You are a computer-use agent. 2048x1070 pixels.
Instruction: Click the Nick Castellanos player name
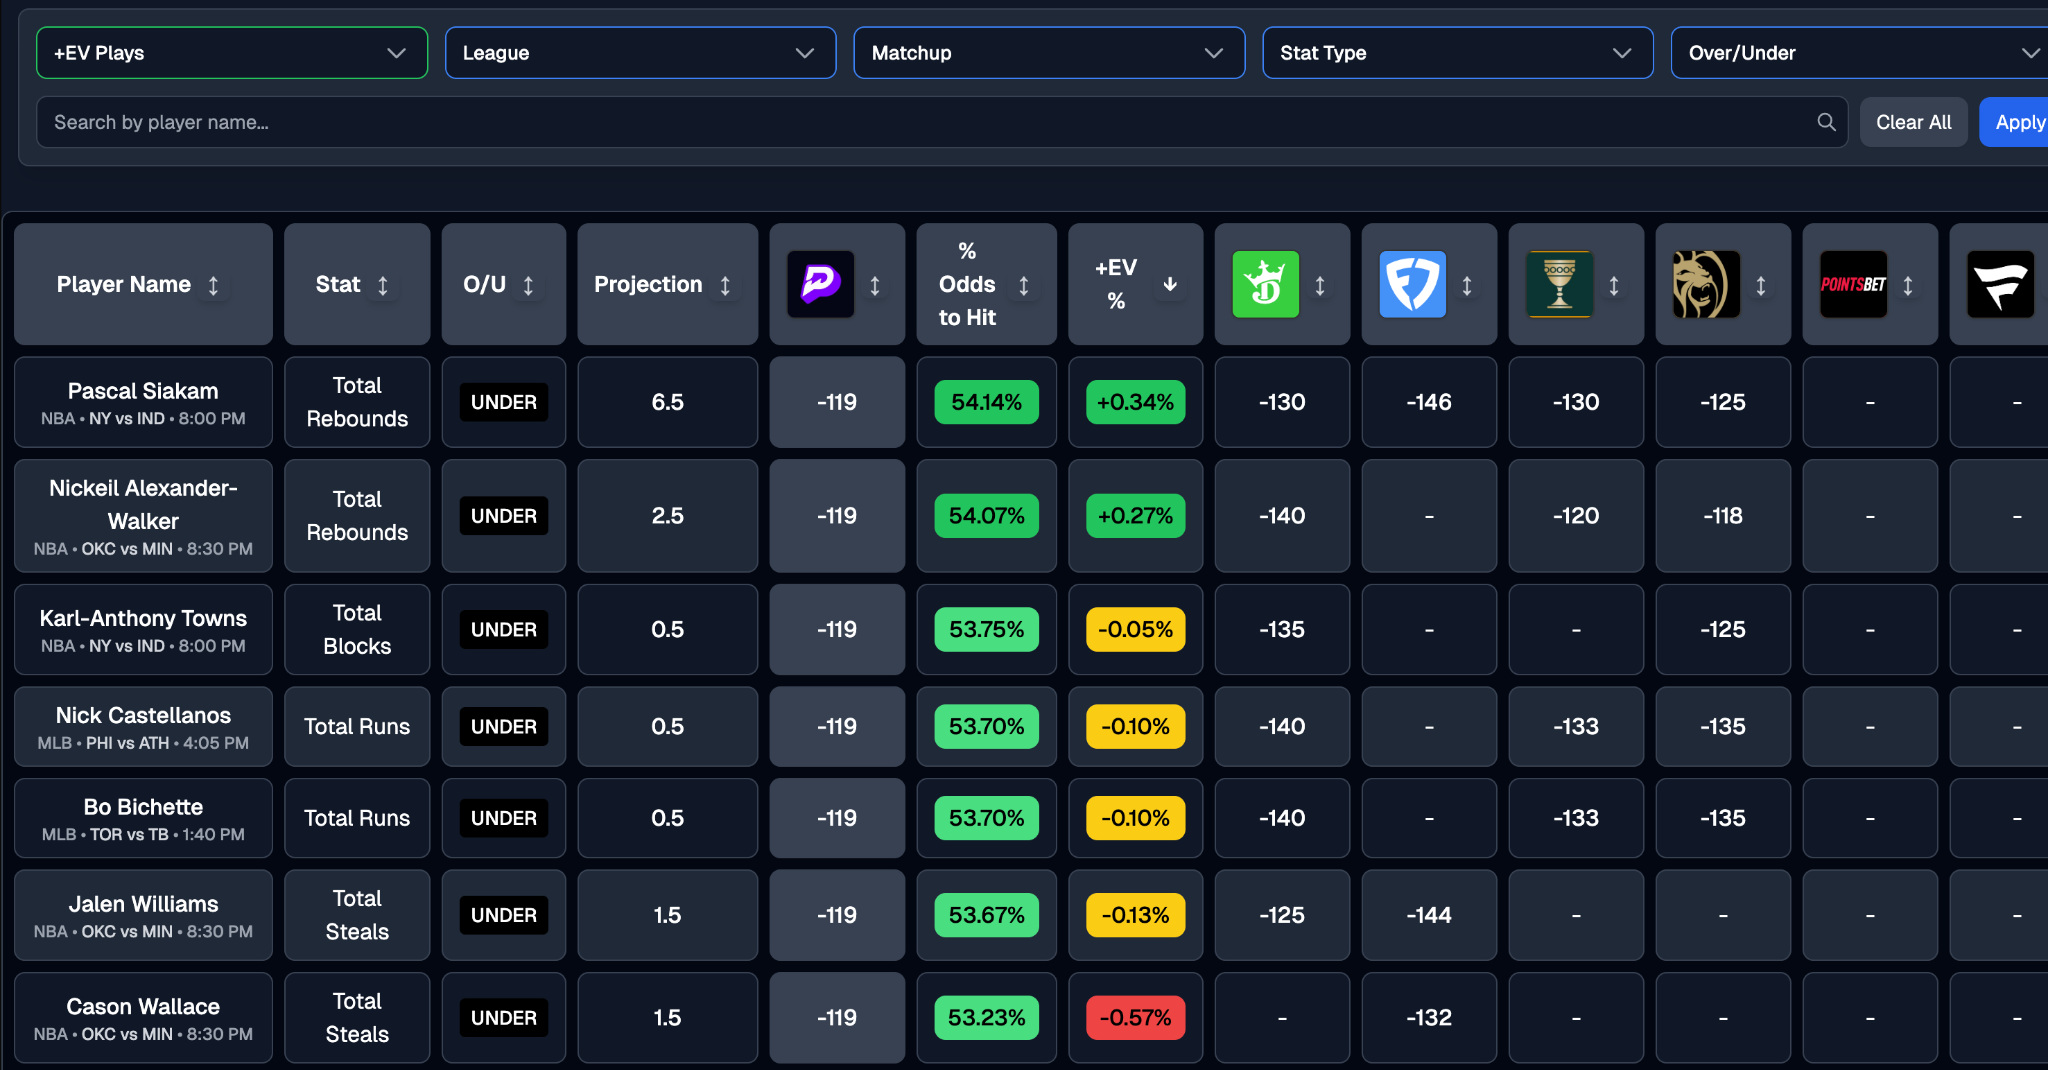[143, 715]
